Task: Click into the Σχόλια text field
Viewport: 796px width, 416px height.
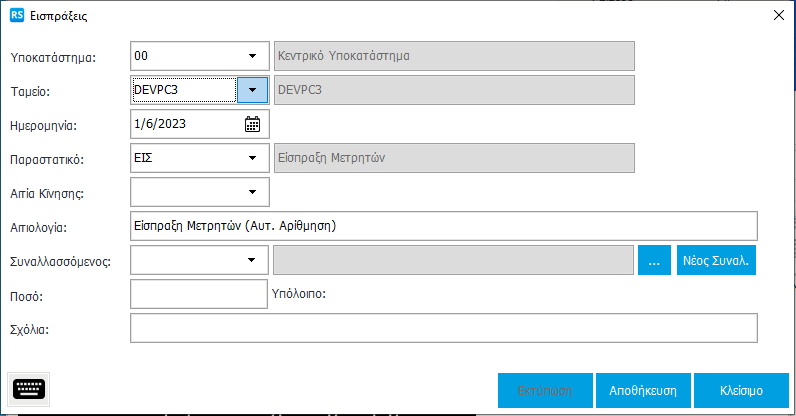Action: pos(443,328)
